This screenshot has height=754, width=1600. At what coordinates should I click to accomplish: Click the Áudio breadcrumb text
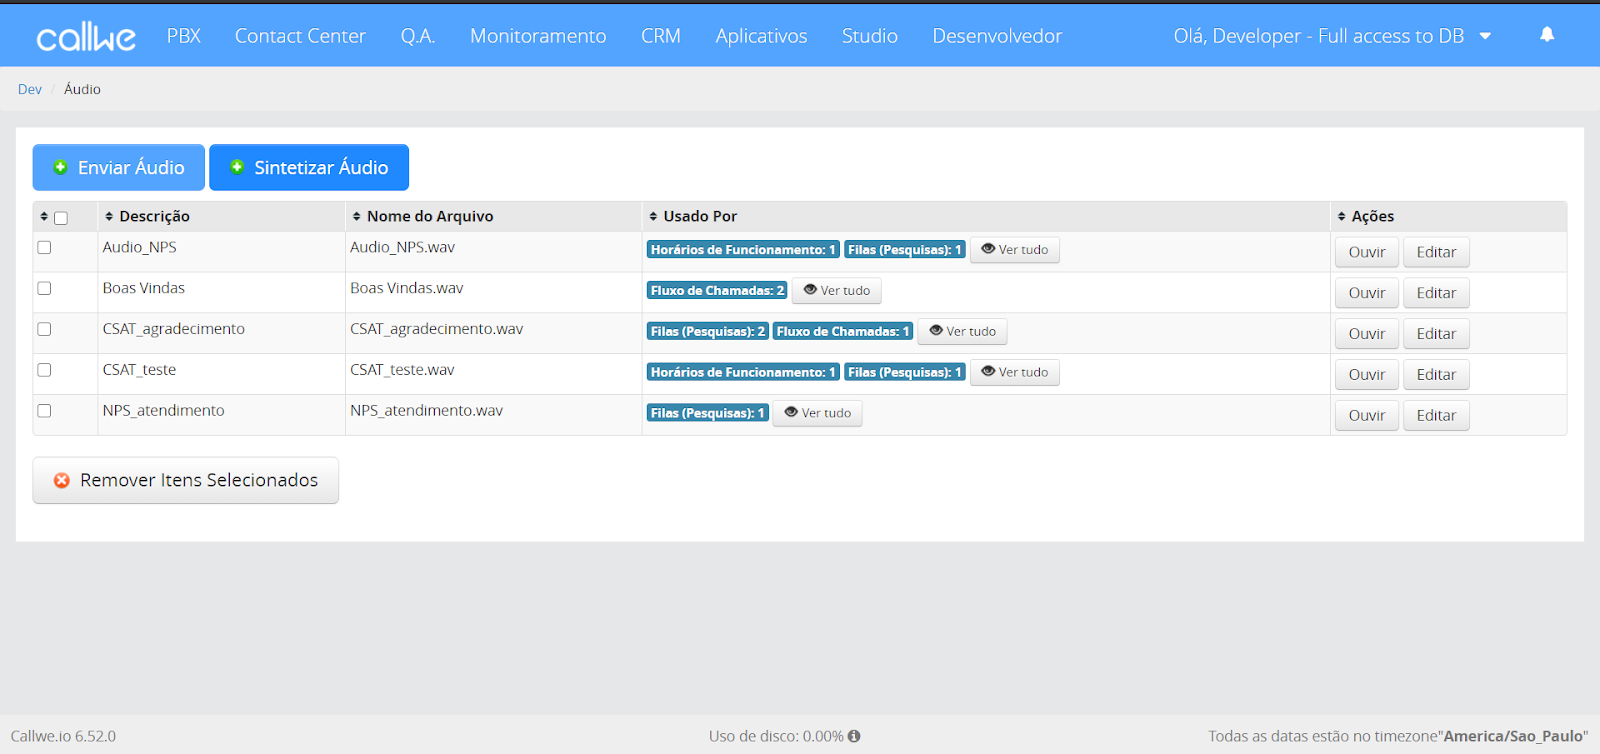82,89
